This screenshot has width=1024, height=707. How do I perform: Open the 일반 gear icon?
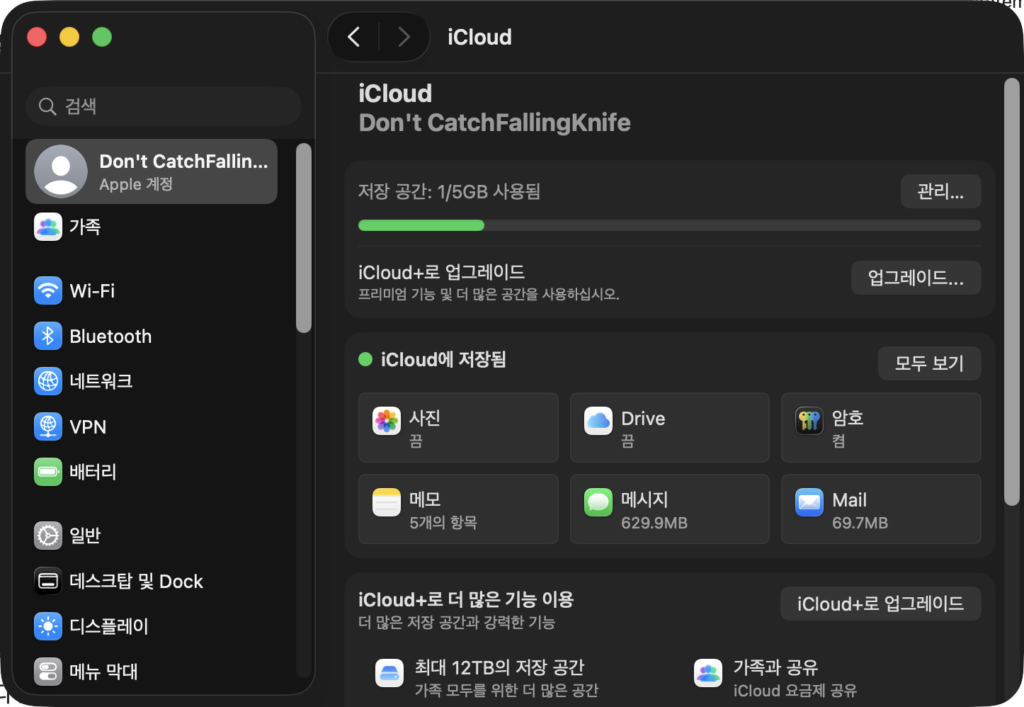(x=48, y=535)
